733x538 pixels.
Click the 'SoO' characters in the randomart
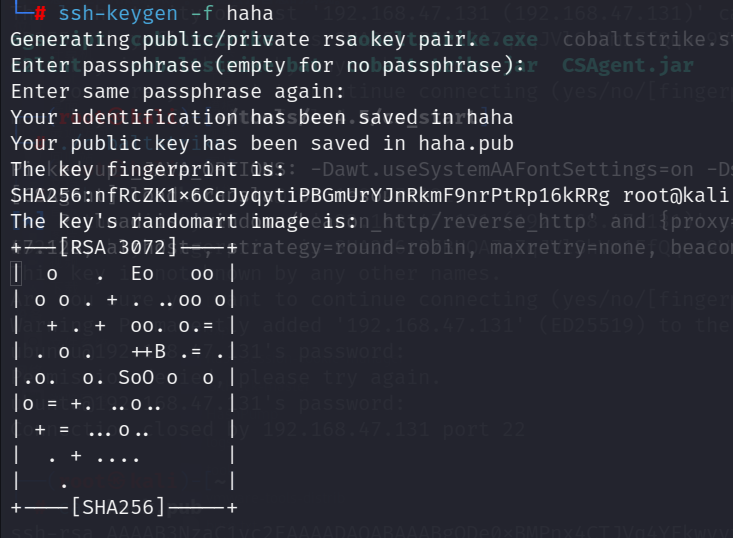pos(136,378)
